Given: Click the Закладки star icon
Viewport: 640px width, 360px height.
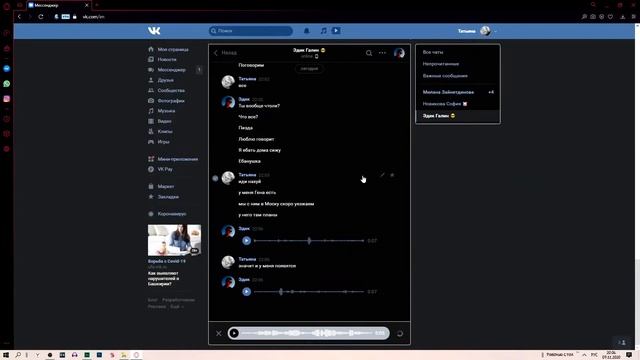Looking at the screenshot, I should [151, 196].
